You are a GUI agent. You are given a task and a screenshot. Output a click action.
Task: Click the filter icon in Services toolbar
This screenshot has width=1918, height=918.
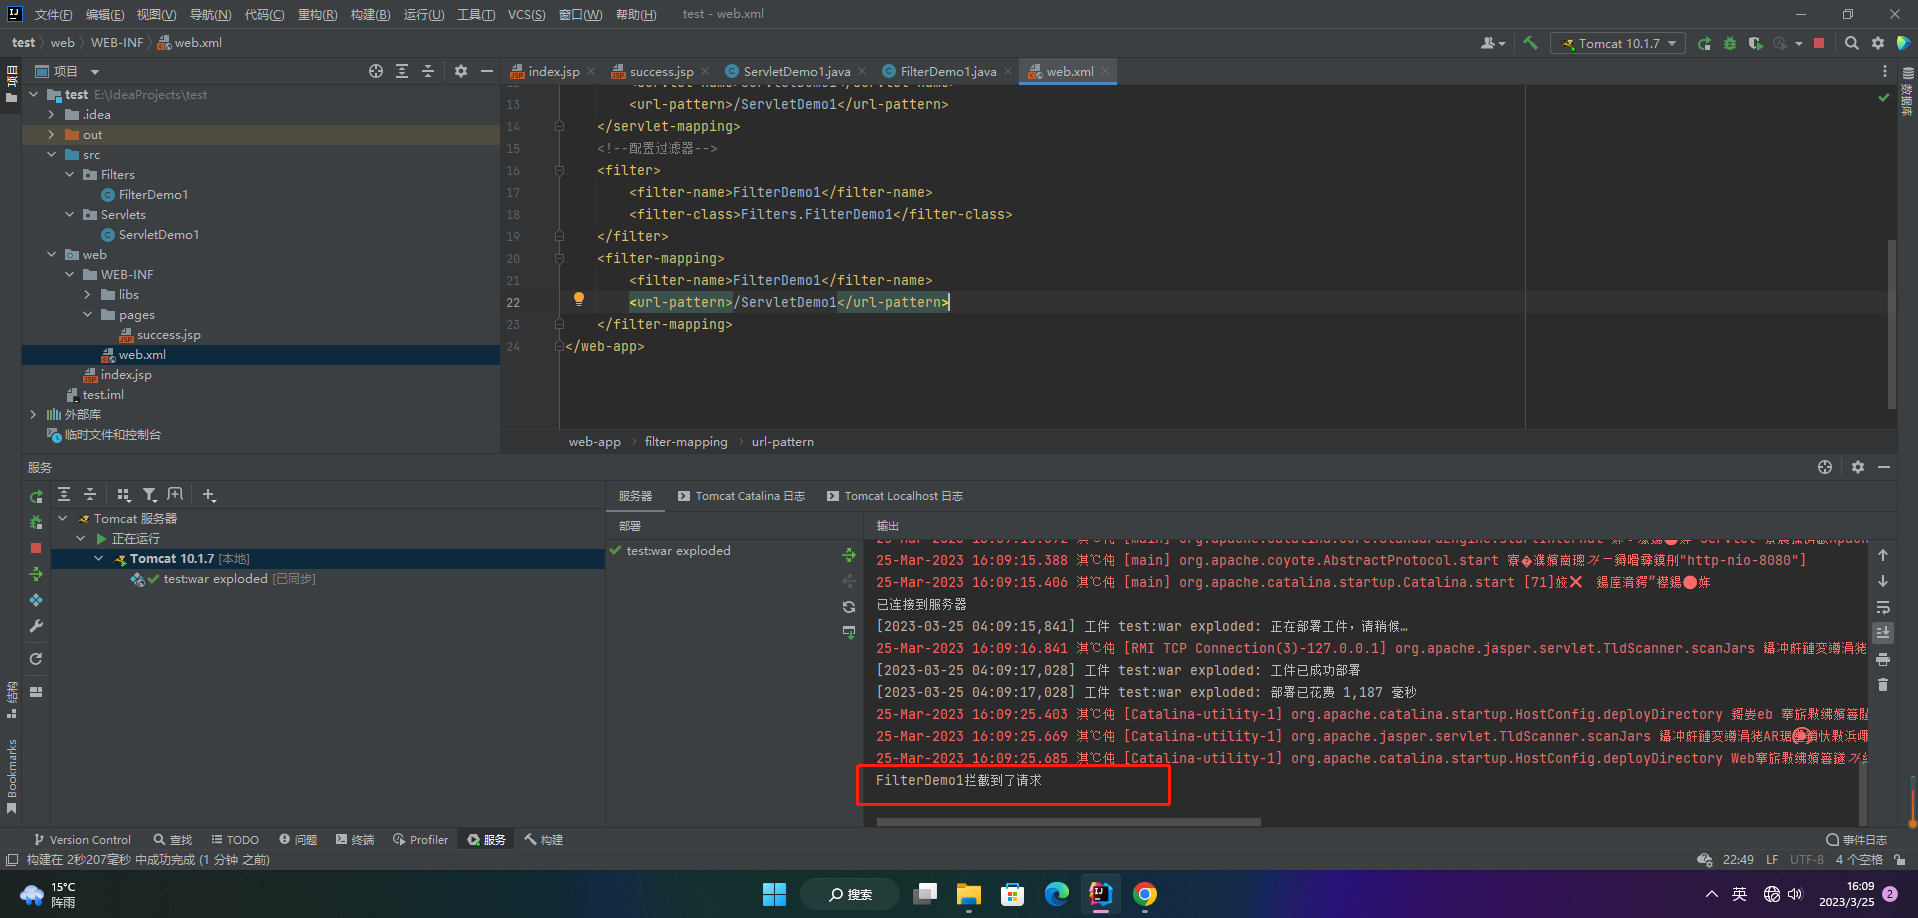149,495
